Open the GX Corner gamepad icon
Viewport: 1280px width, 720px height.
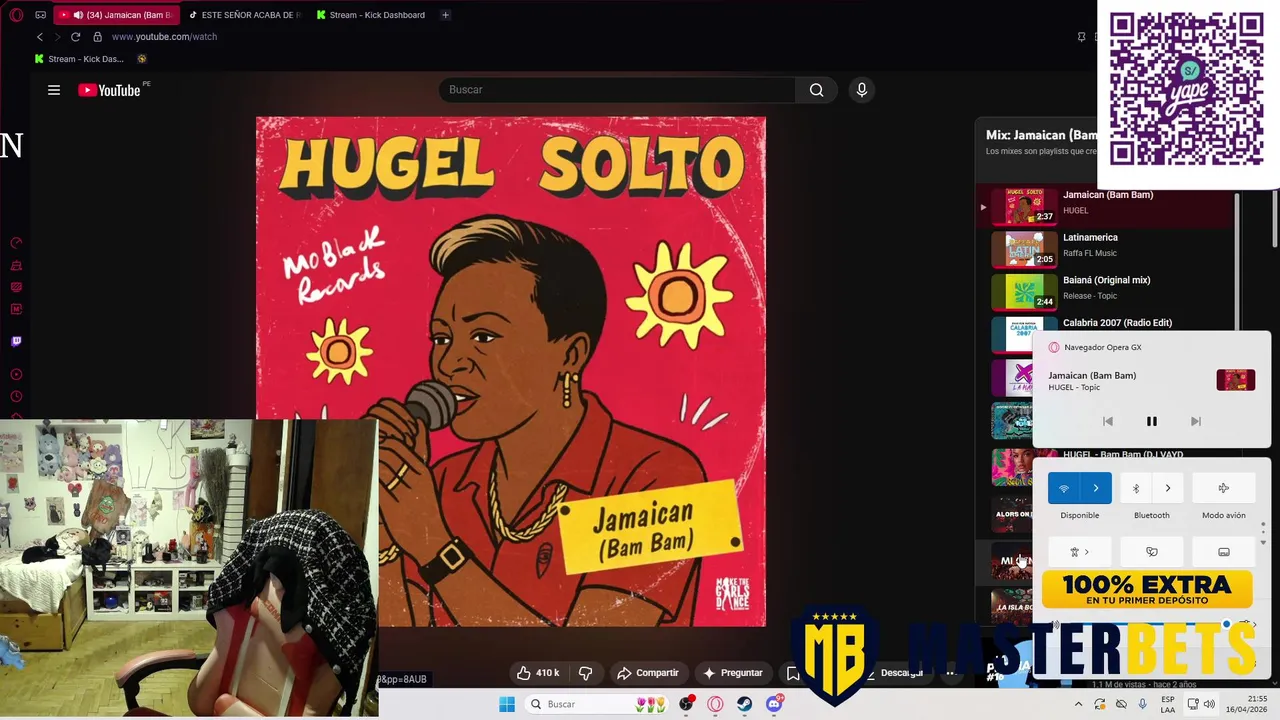click(40, 15)
